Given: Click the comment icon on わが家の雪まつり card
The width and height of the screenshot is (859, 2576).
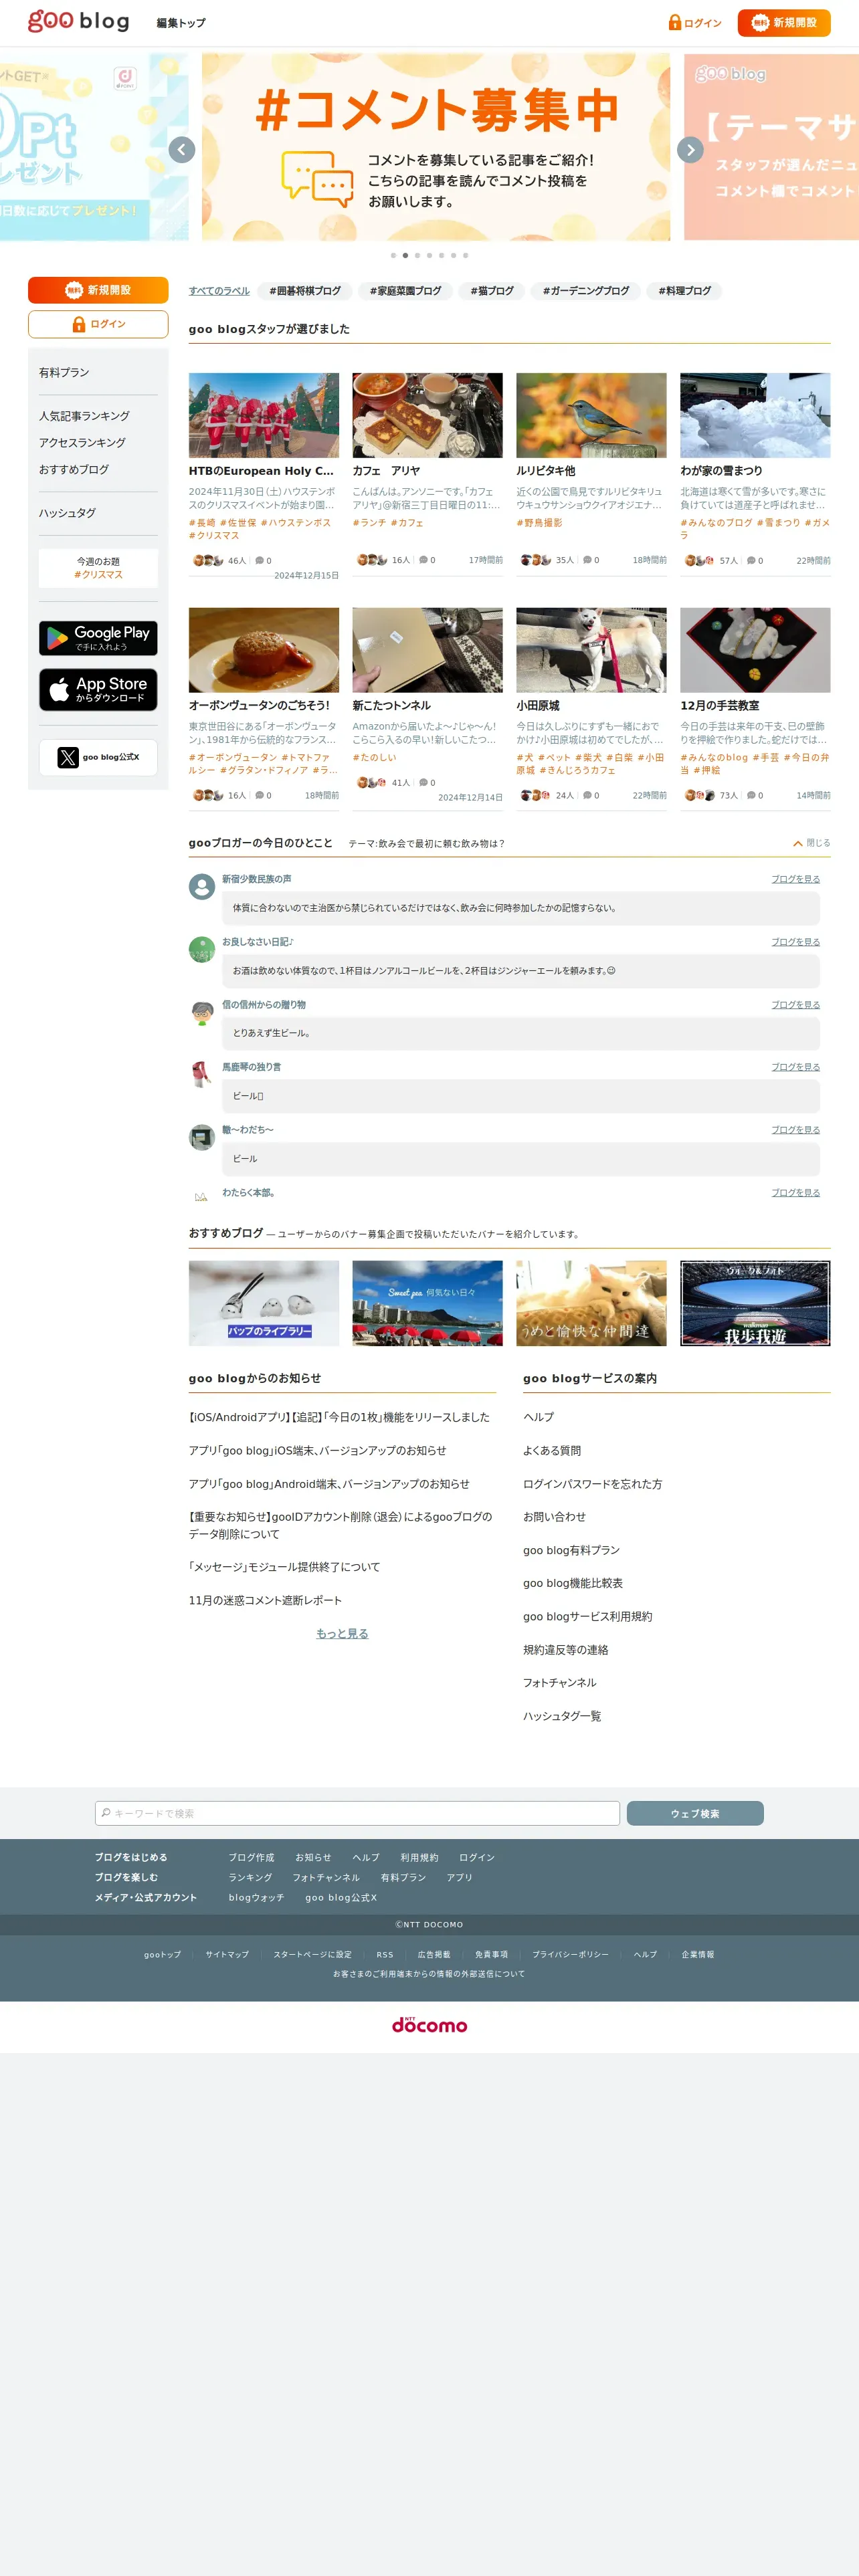Looking at the screenshot, I should click(x=751, y=560).
